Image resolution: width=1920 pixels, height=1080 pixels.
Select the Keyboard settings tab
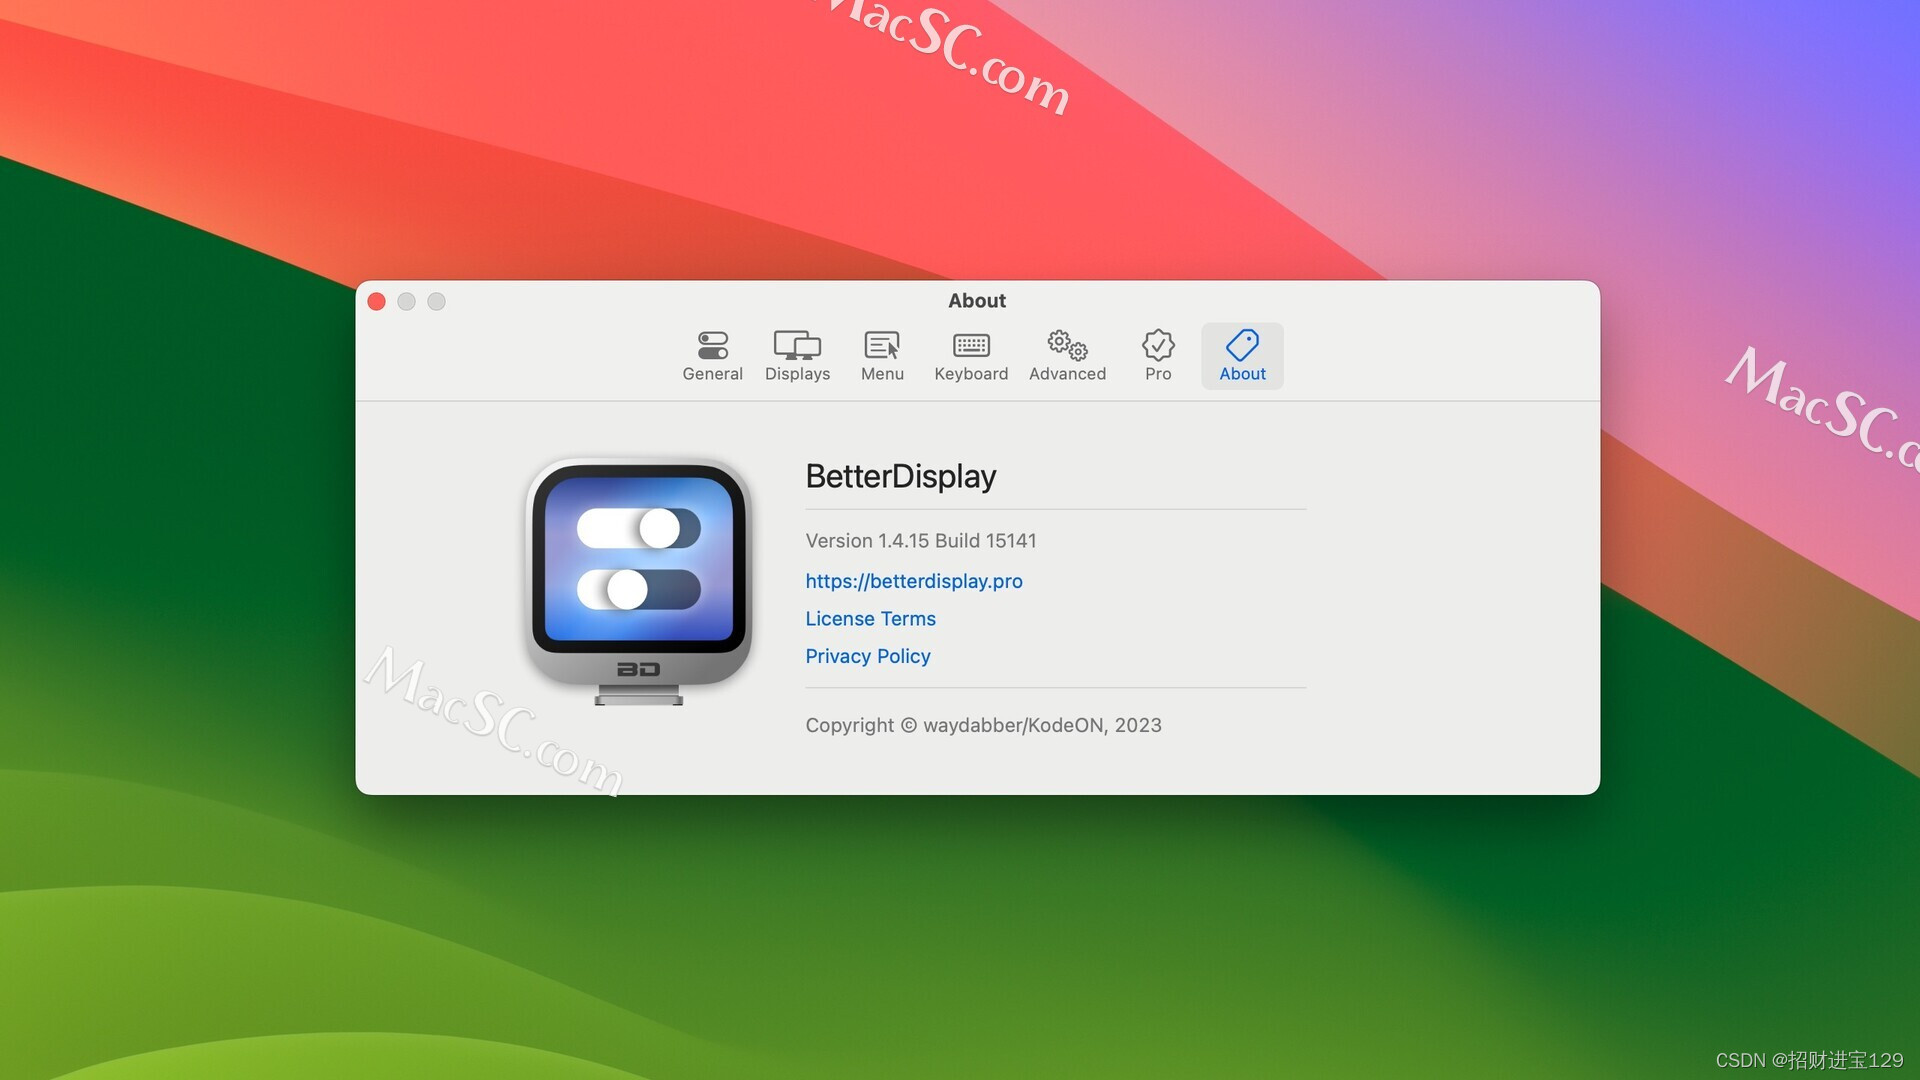971,353
